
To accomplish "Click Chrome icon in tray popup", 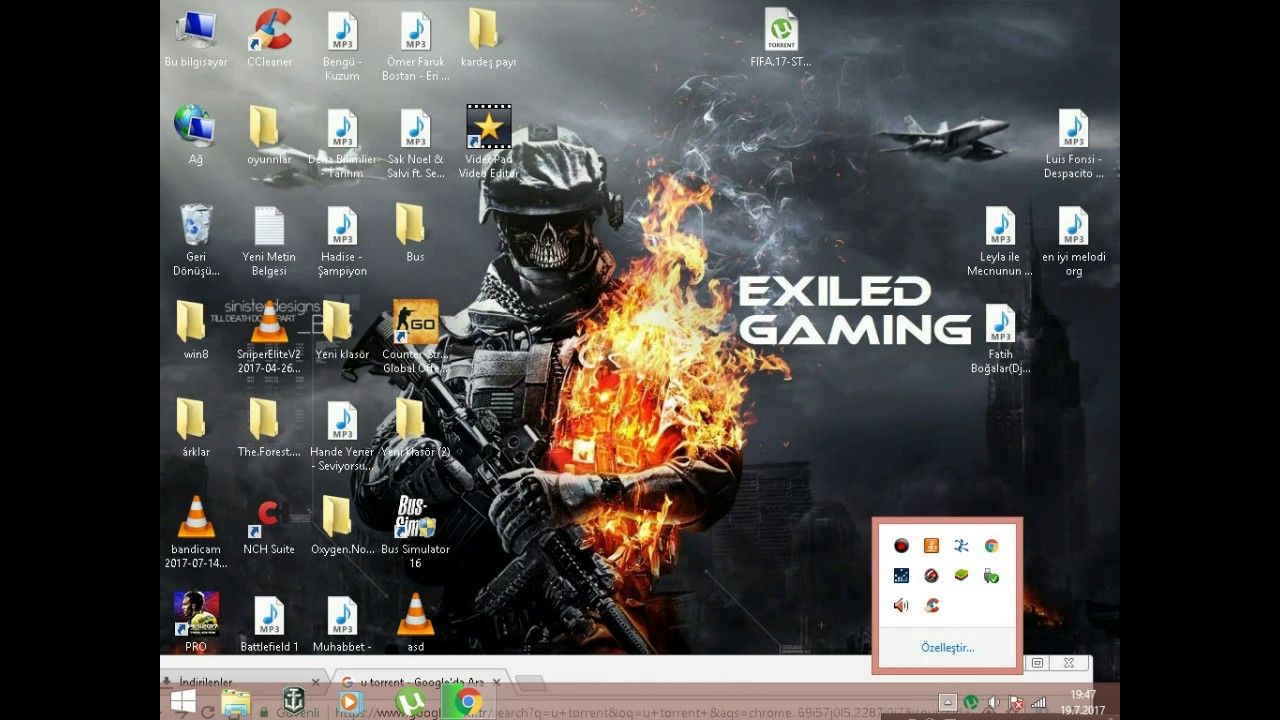I will pyautogui.click(x=991, y=546).
